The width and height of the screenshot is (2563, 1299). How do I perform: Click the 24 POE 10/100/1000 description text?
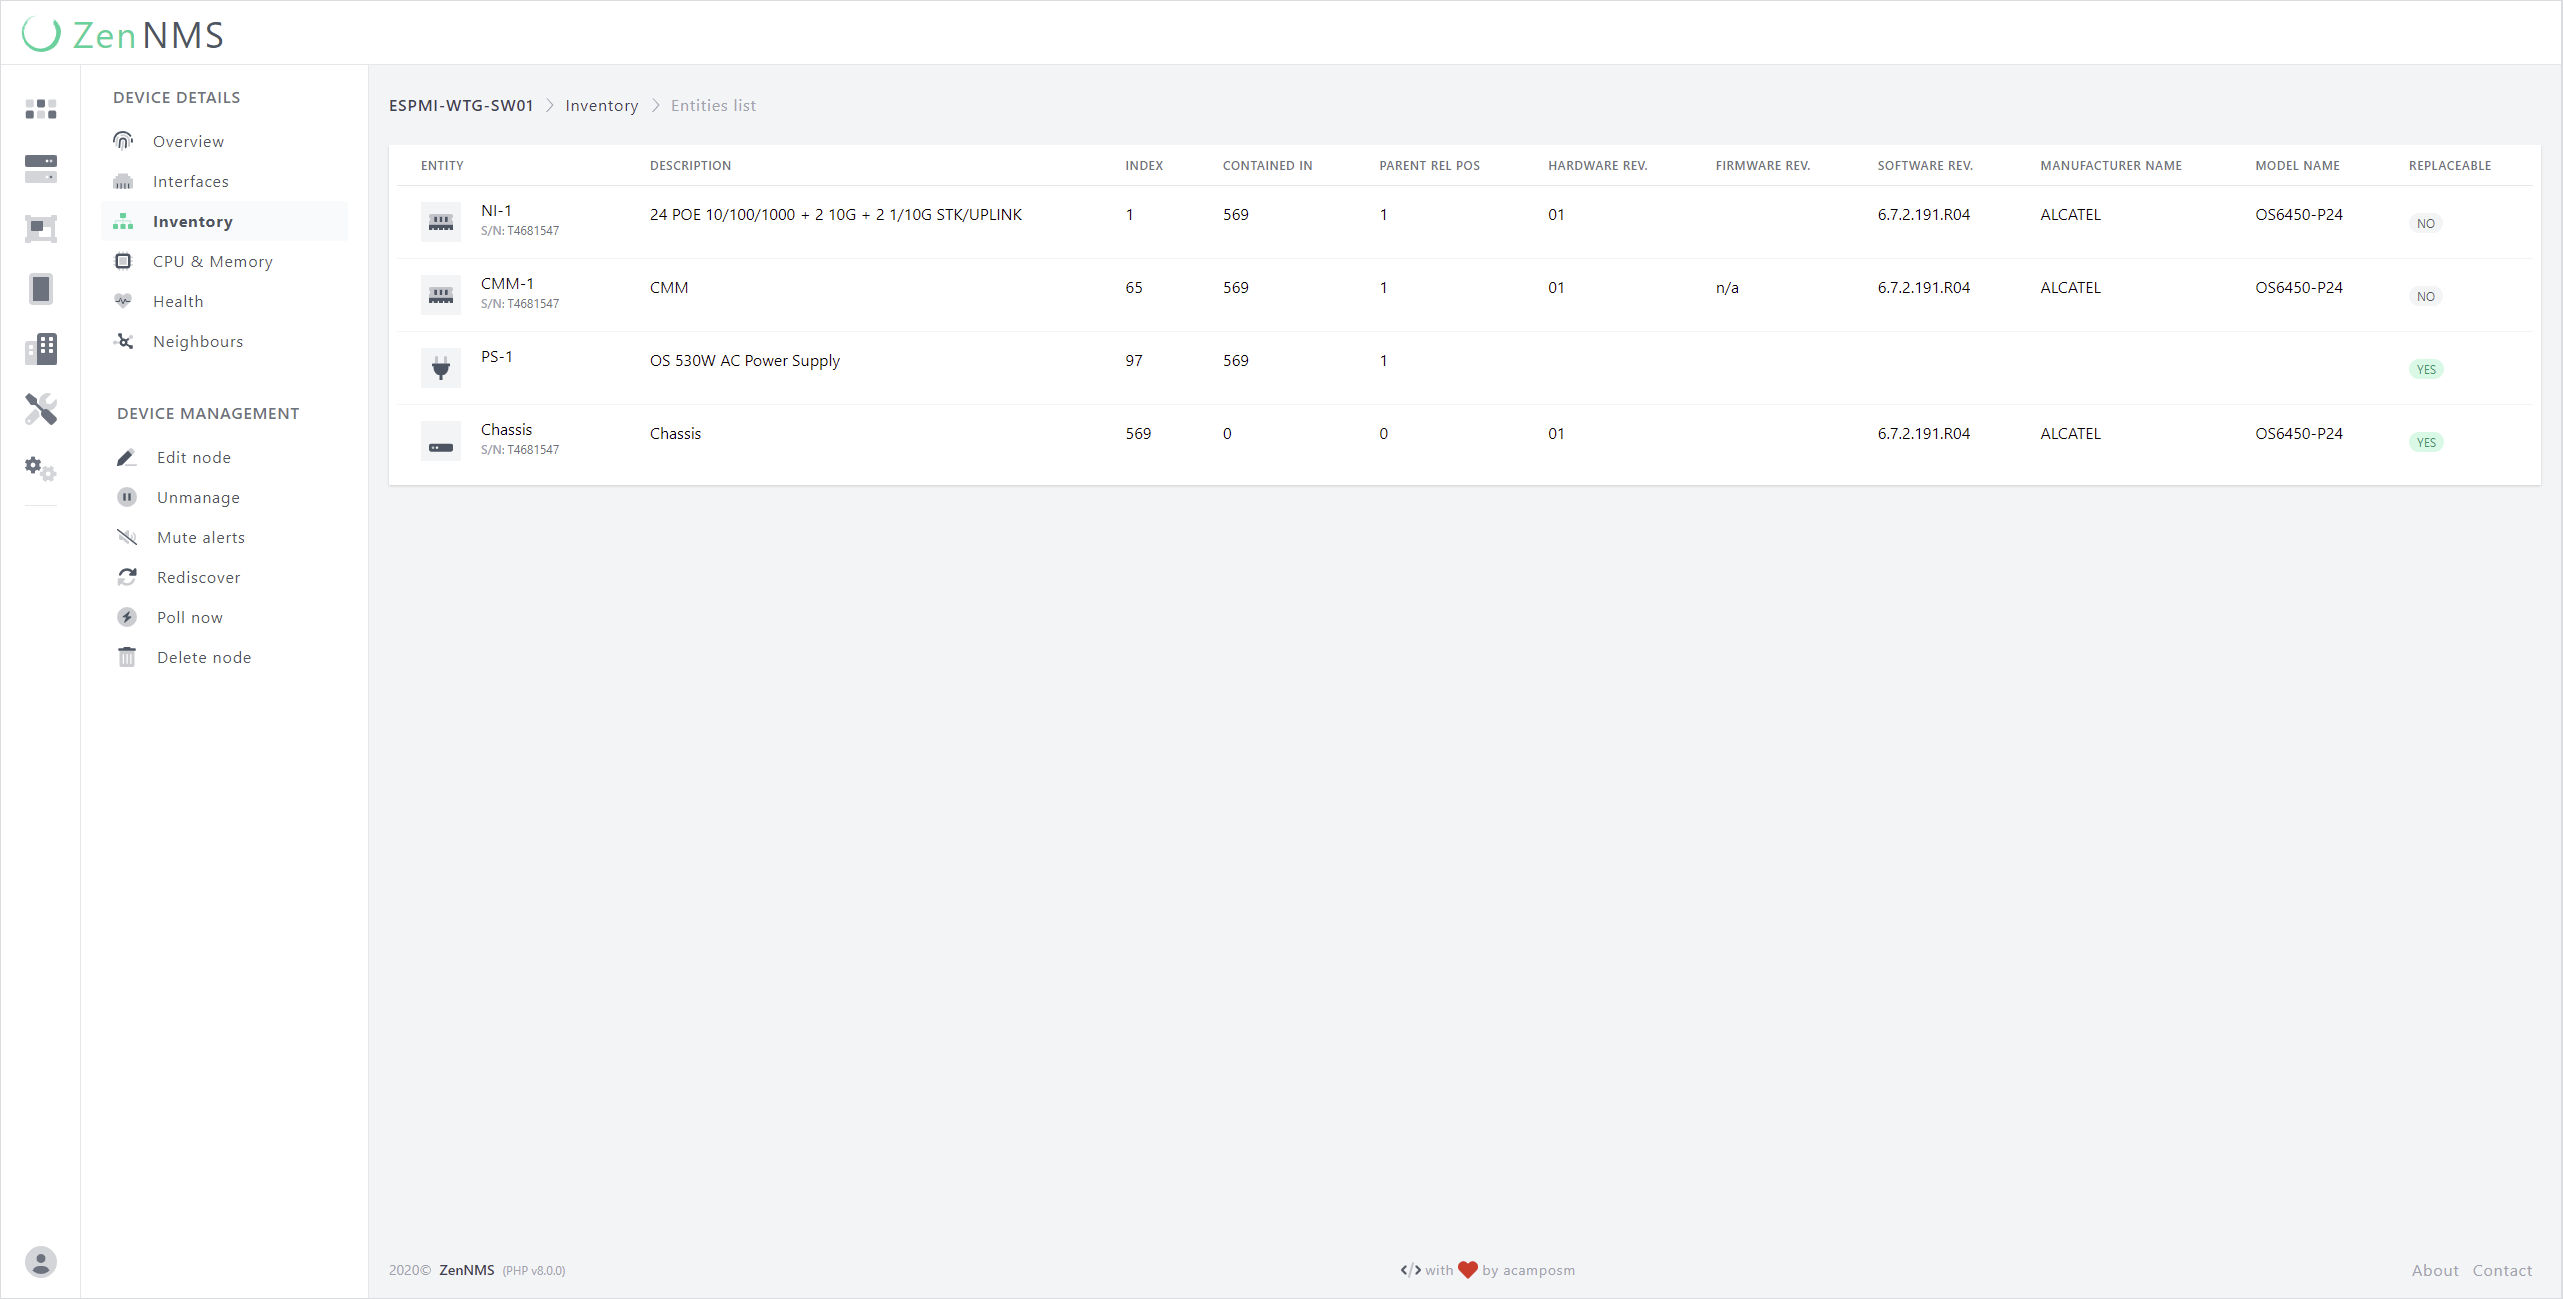(x=836, y=215)
